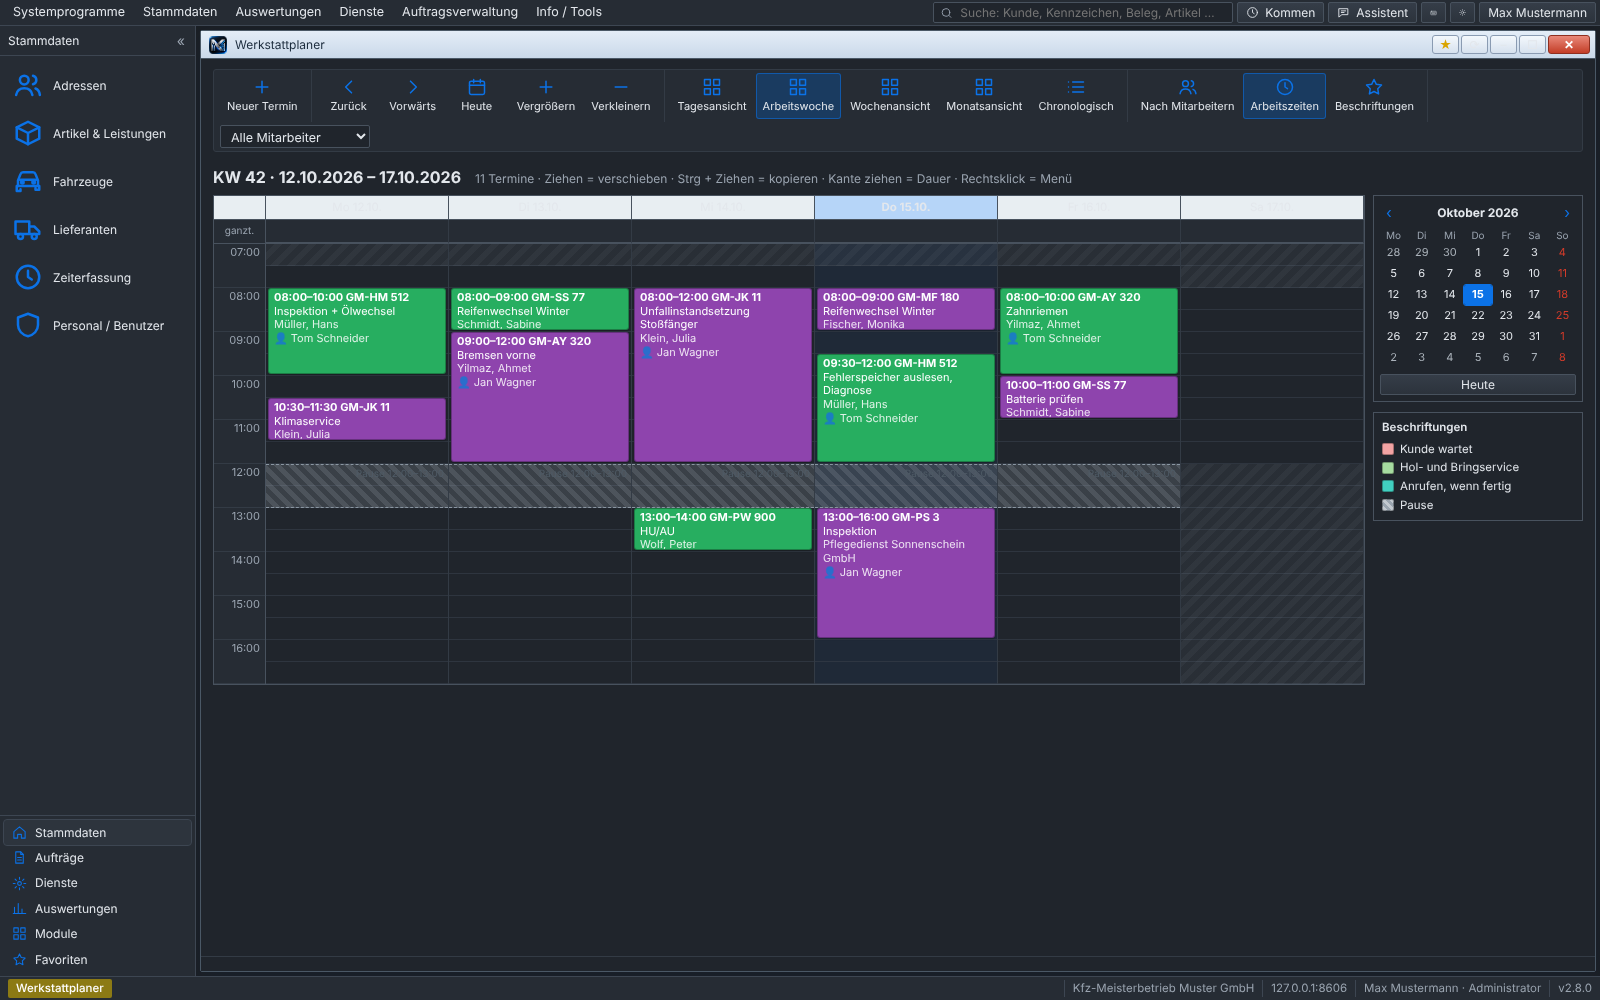Collapse the Stammdaten sidebar panel
Screen dimensions: 1600x1000
point(181,41)
